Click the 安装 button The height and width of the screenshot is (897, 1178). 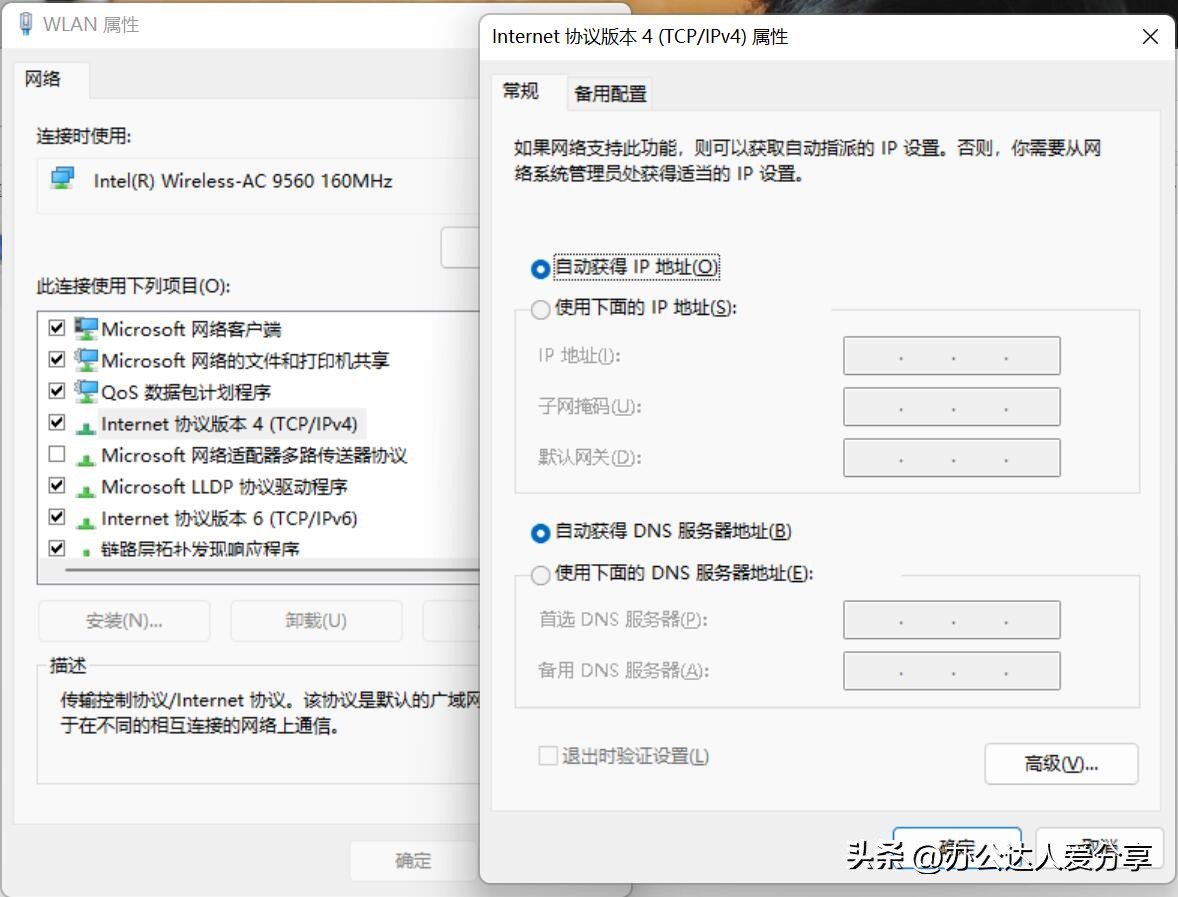(123, 620)
